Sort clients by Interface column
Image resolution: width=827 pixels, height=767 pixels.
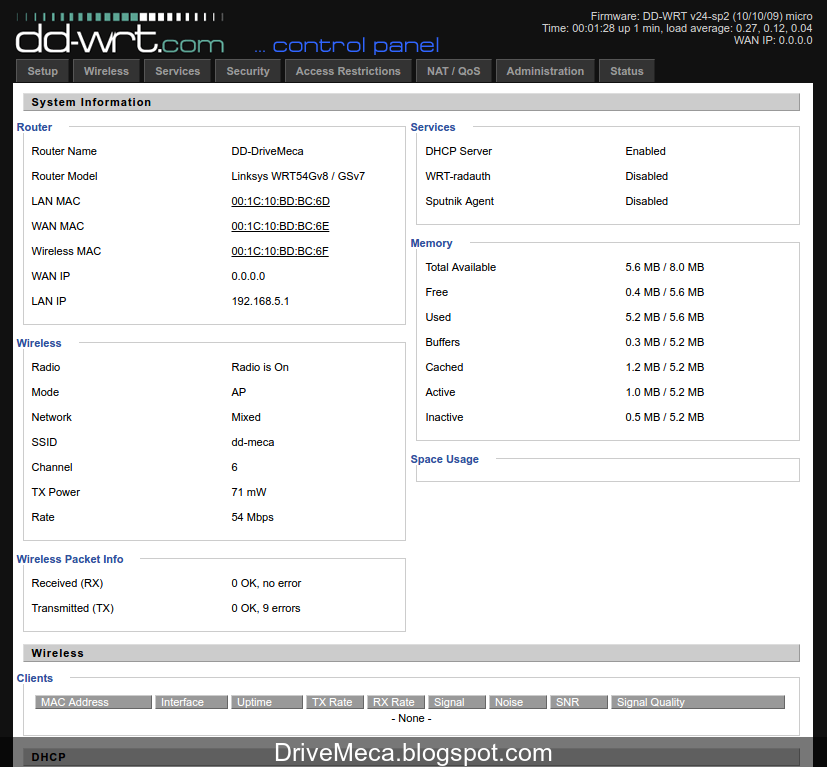[x=191, y=701]
